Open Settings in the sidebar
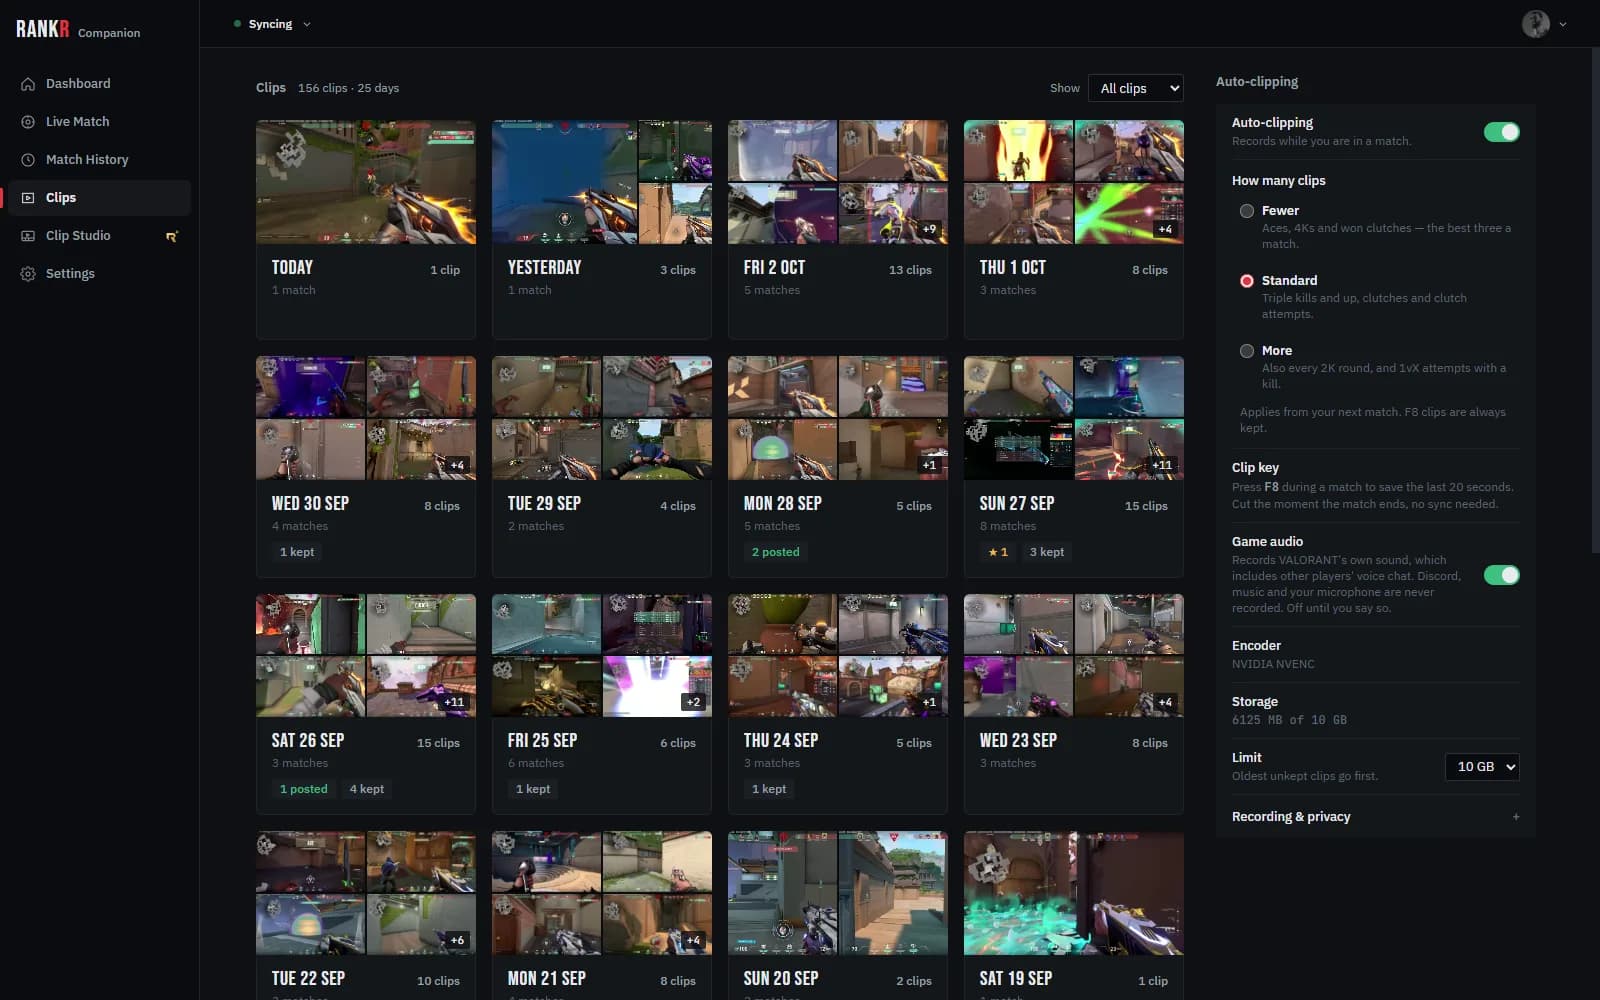The height and width of the screenshot is (1000, 1600). (98, 274)
